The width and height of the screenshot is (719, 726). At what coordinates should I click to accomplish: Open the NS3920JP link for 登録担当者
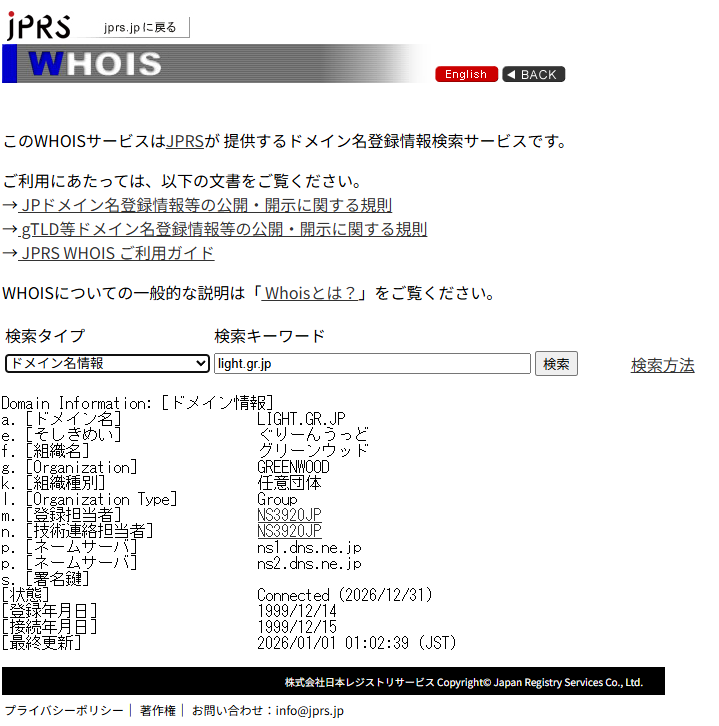click(x=289, y=515)
